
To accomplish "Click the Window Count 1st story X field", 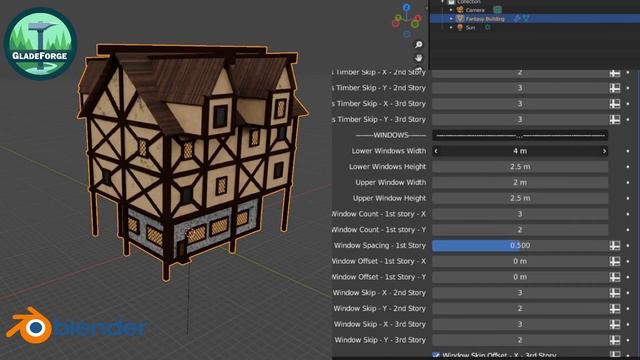I will 520,214.
